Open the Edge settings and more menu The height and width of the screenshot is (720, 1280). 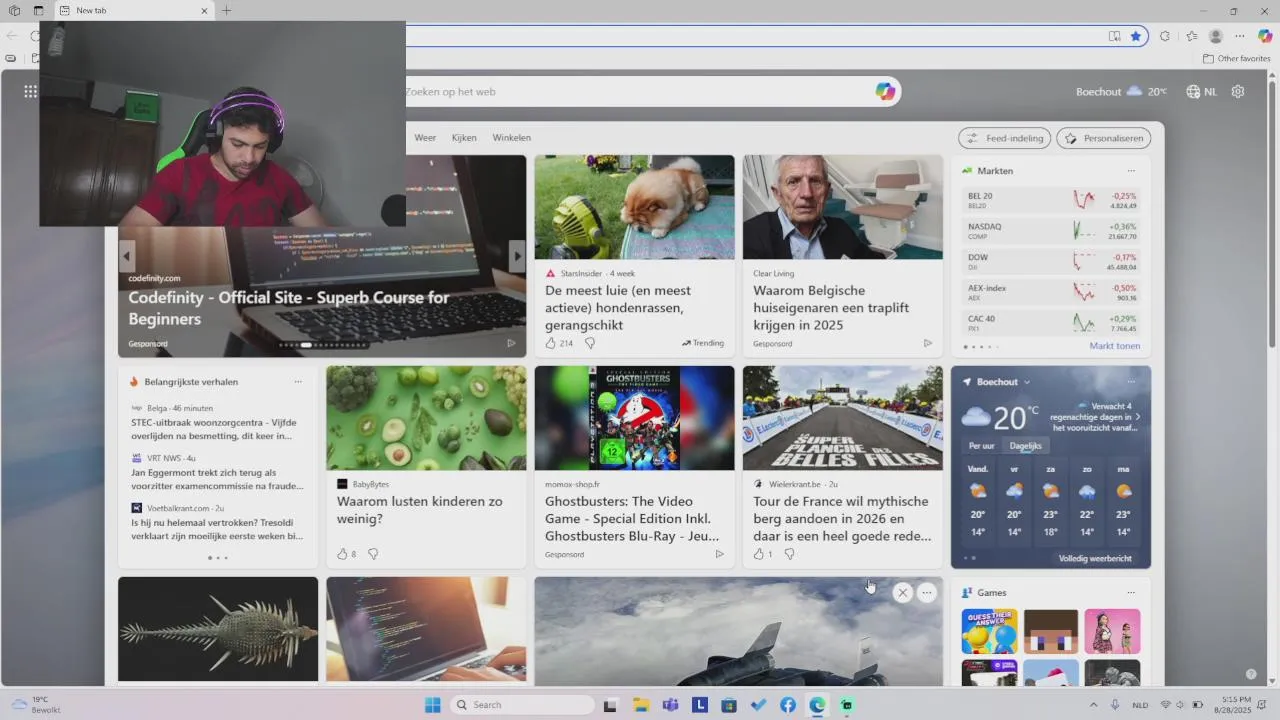click(1240, 36)
